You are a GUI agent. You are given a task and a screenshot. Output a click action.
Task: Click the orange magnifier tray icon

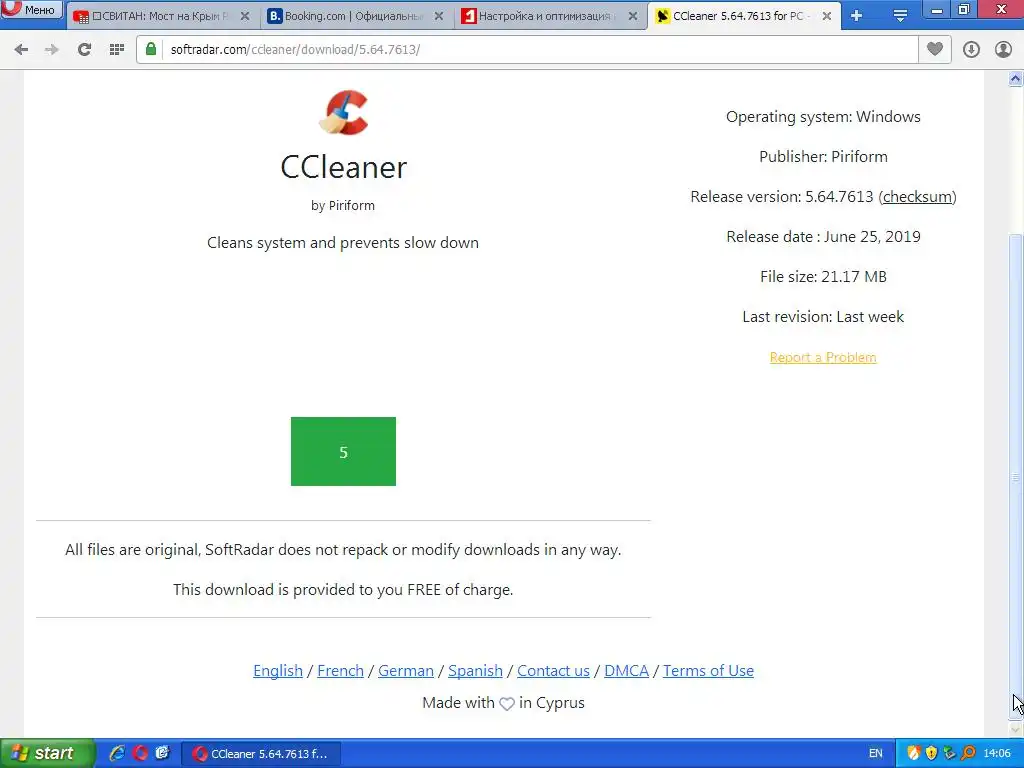[x=968, y=754]
